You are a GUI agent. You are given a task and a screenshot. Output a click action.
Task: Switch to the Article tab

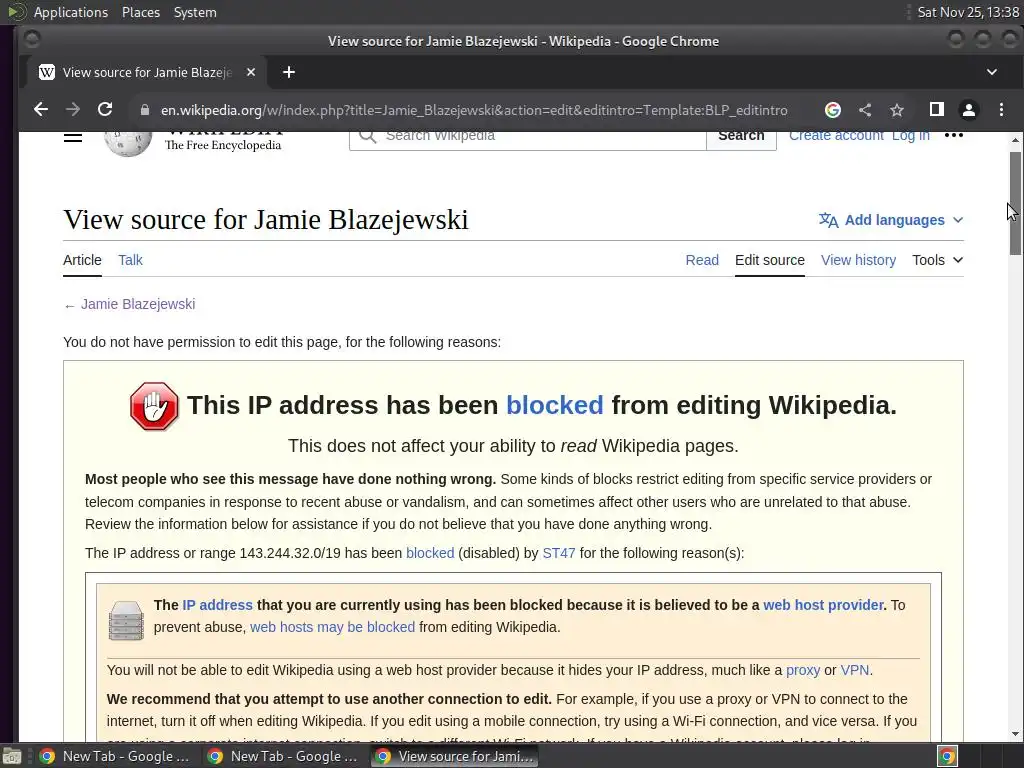click(82, 260)
